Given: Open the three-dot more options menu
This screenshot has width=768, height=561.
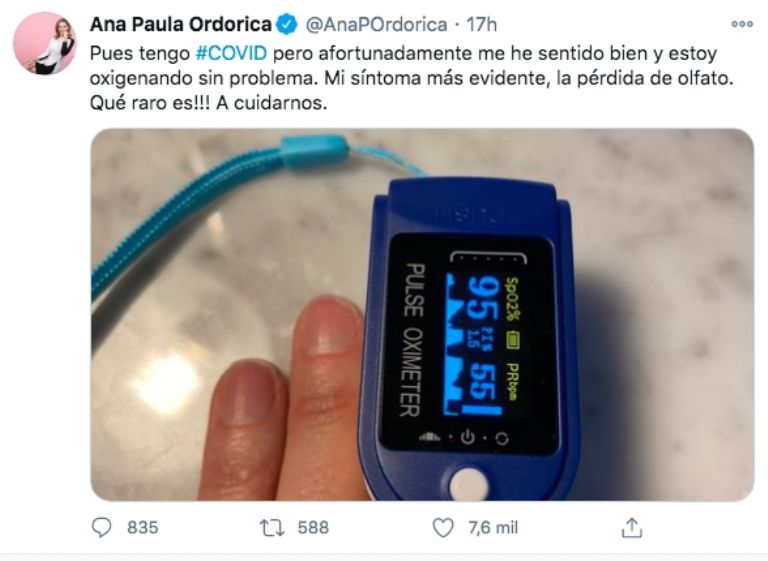Looking at the screenshot, I should coord(742,24).
